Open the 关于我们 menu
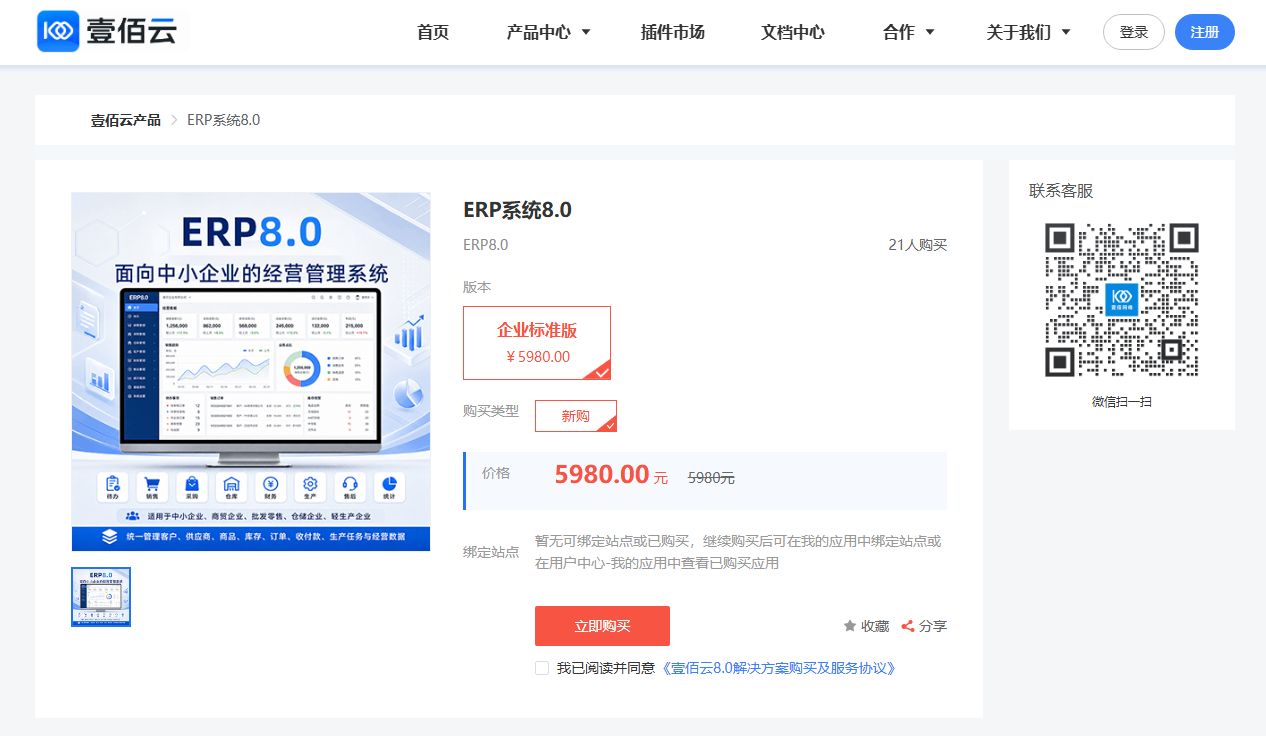The height and width of the screenshot is (736, 1266). pos(1019,32)
